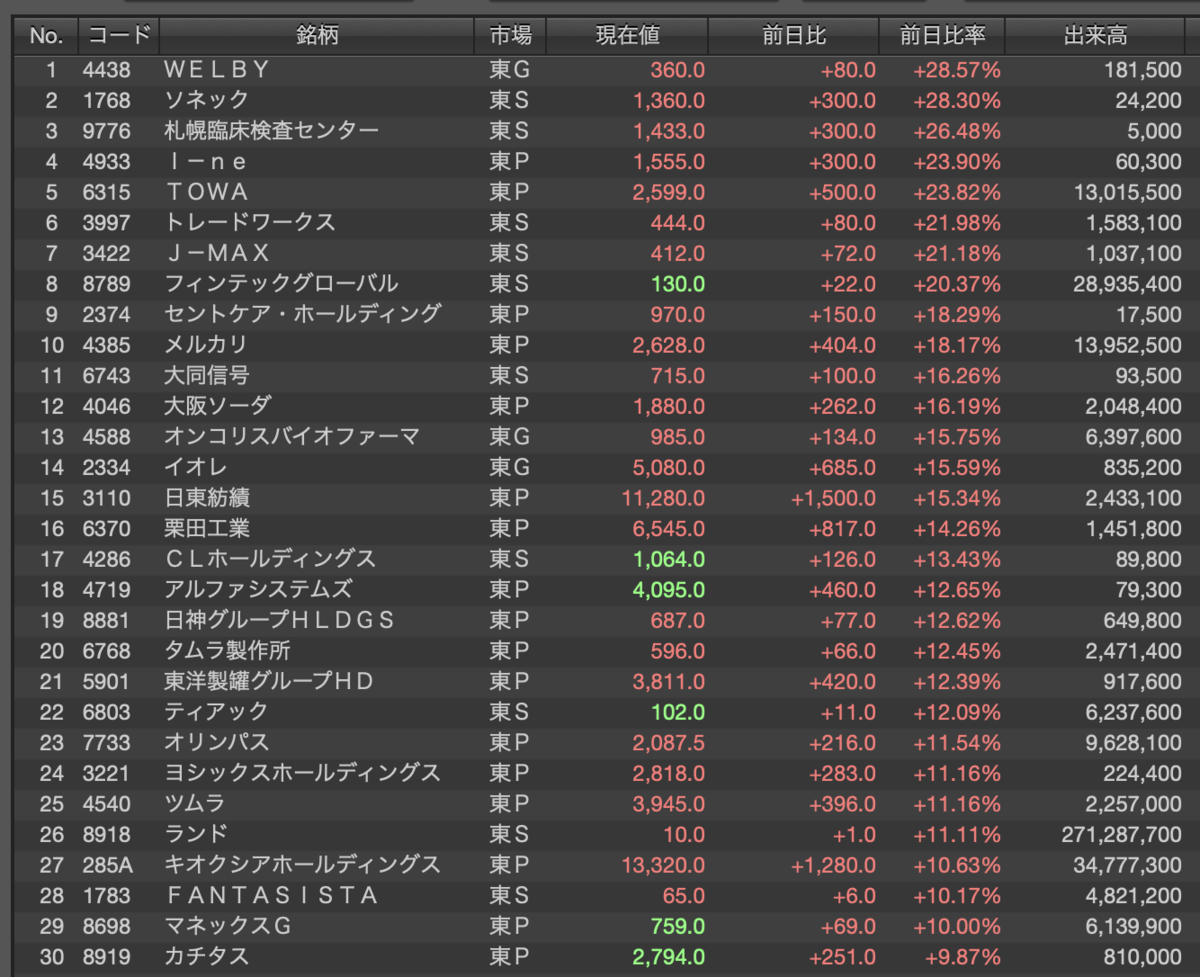
Task: Select 栗田工業 in the ranking
Action: (x=206, y=527)
